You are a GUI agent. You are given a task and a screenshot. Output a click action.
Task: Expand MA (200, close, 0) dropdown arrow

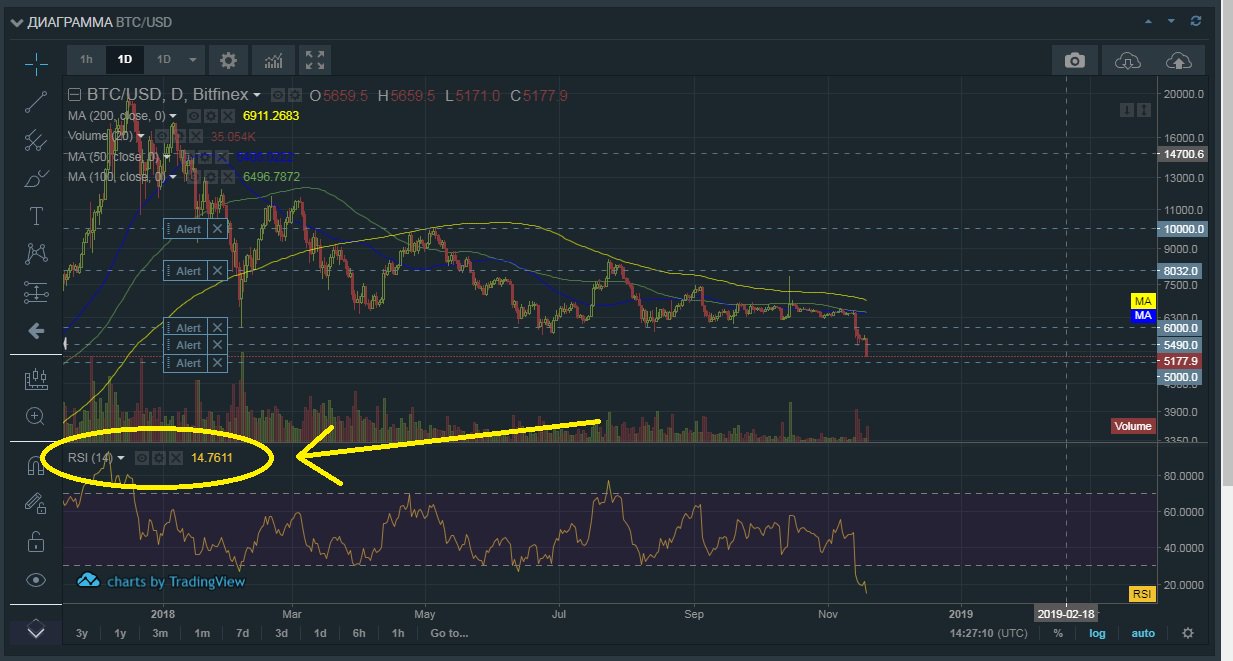point(173,116)
